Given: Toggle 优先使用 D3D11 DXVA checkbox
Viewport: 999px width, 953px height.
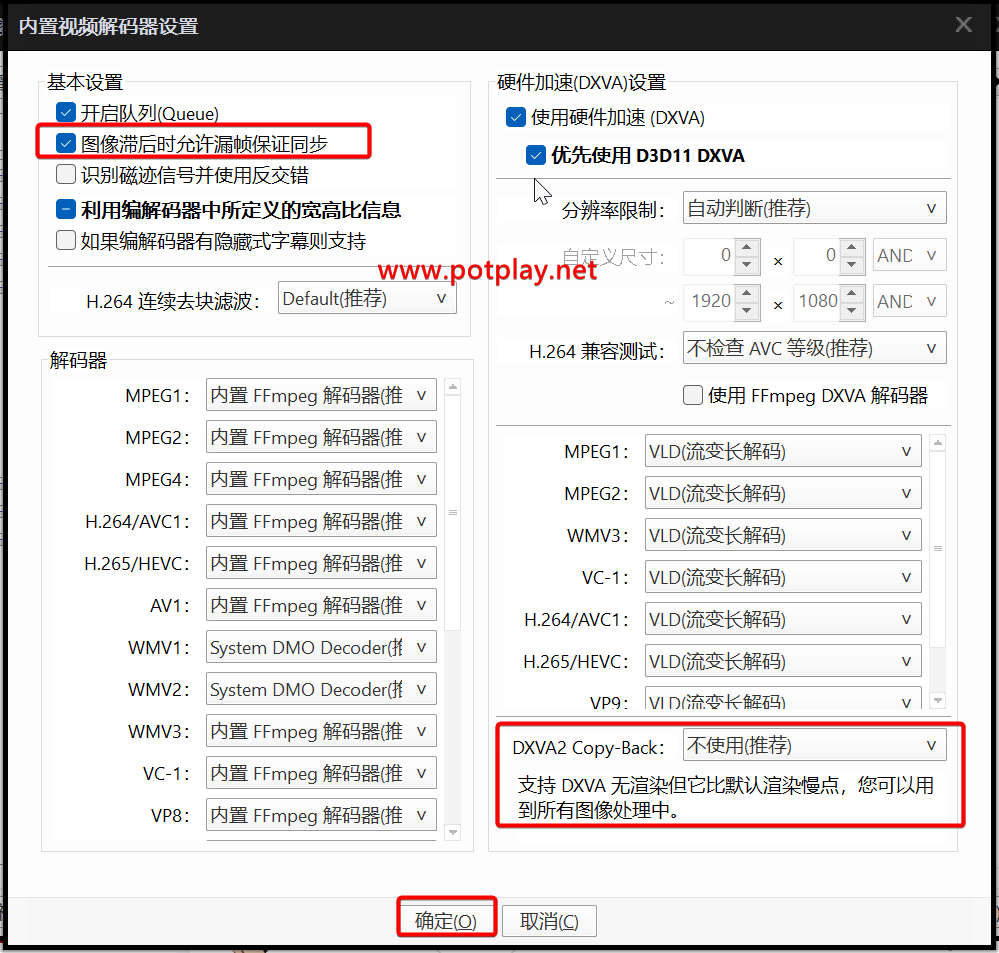Looking at the screenshot, I should point(536,155).
